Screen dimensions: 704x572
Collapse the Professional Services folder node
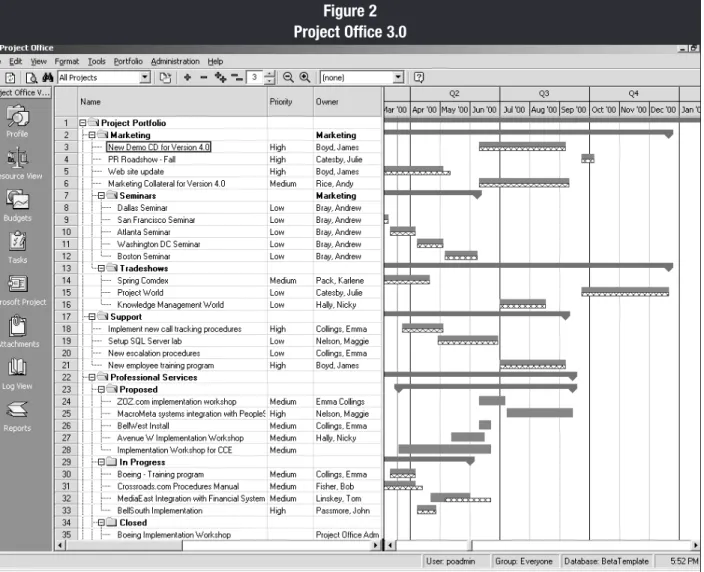click(x=92, y=377)
